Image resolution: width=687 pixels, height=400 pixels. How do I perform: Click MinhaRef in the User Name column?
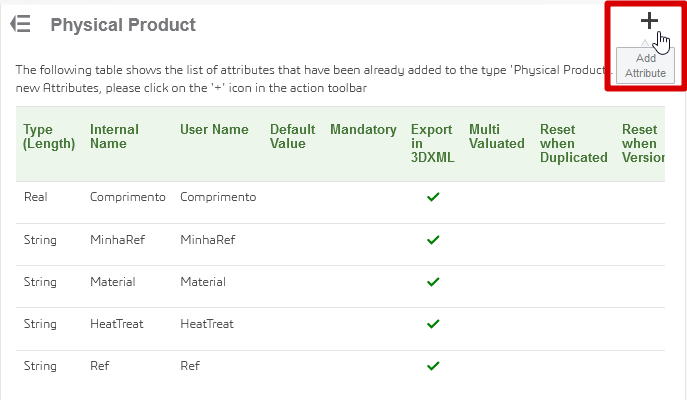[x=207, y=240]
